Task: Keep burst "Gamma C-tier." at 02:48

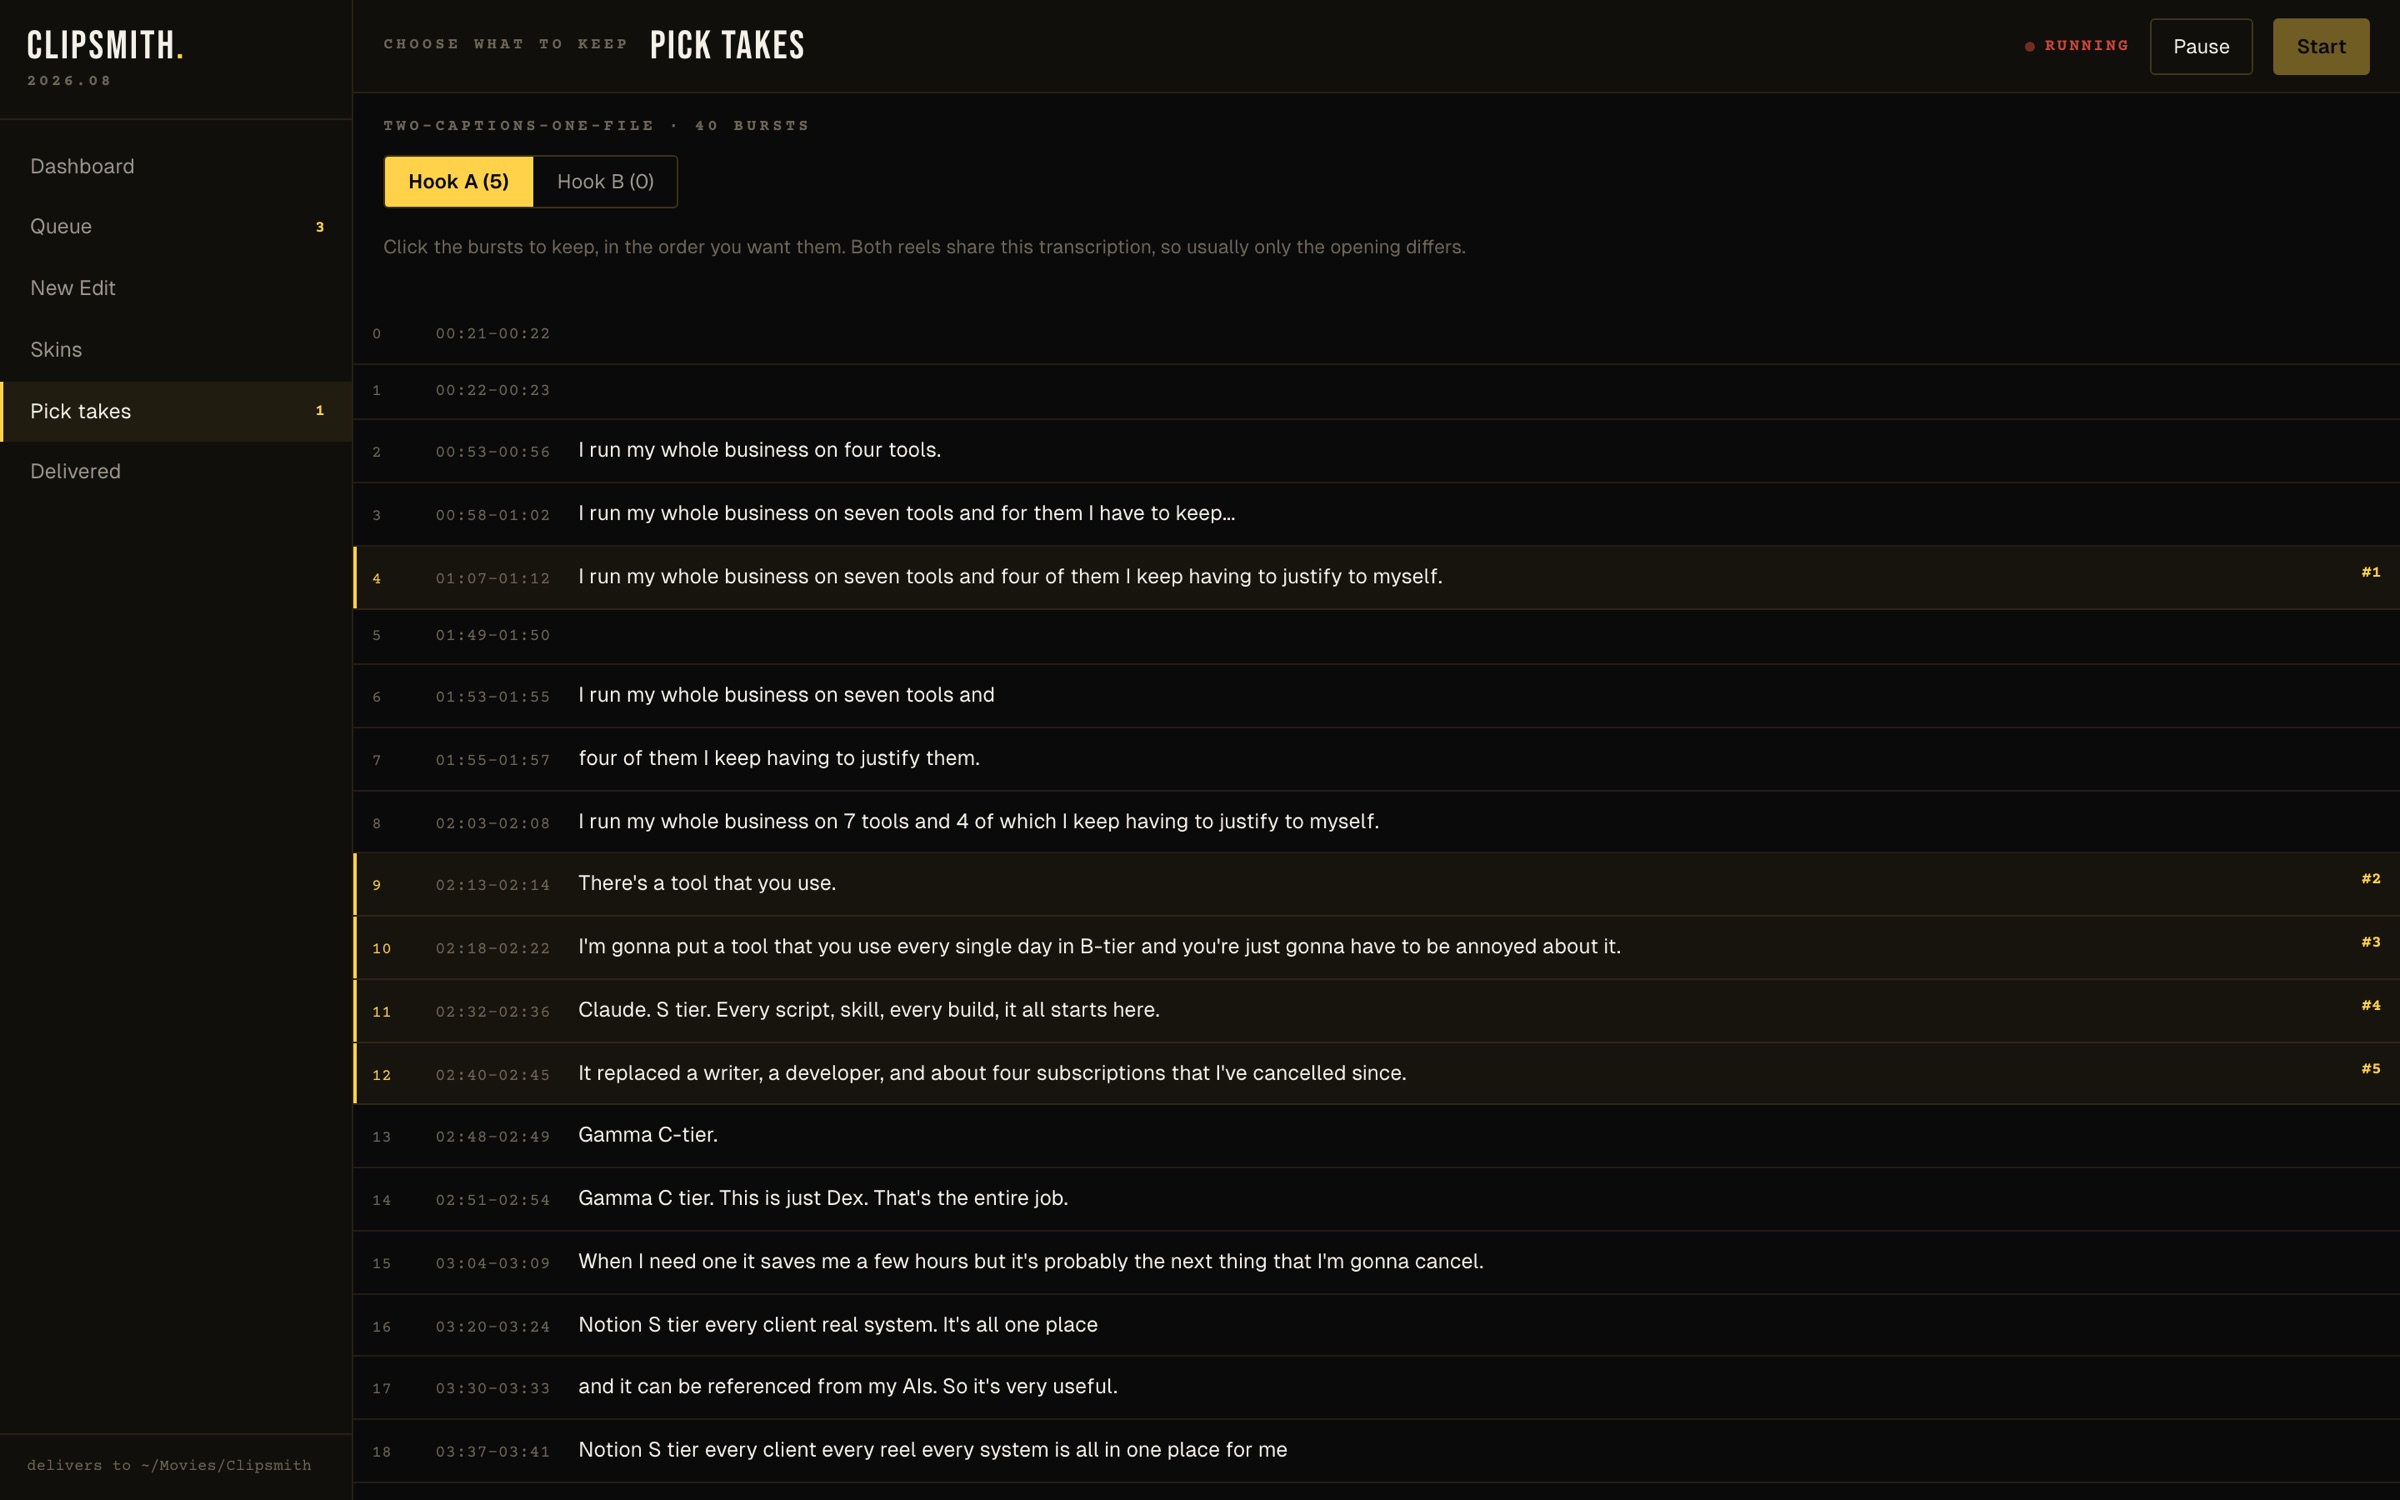Action: click(x=1376, y=1136)
